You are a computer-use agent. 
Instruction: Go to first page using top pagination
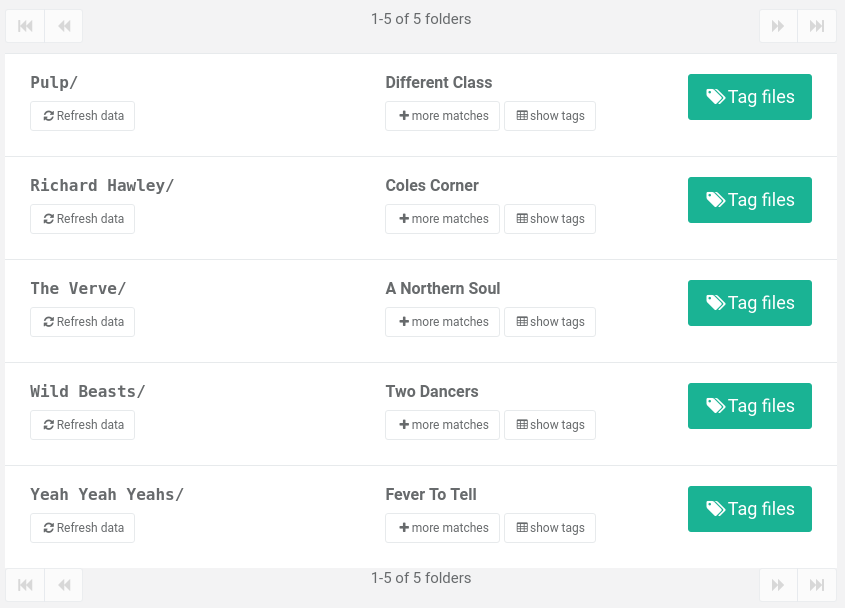pyautogui.click(x=25, y=26)
